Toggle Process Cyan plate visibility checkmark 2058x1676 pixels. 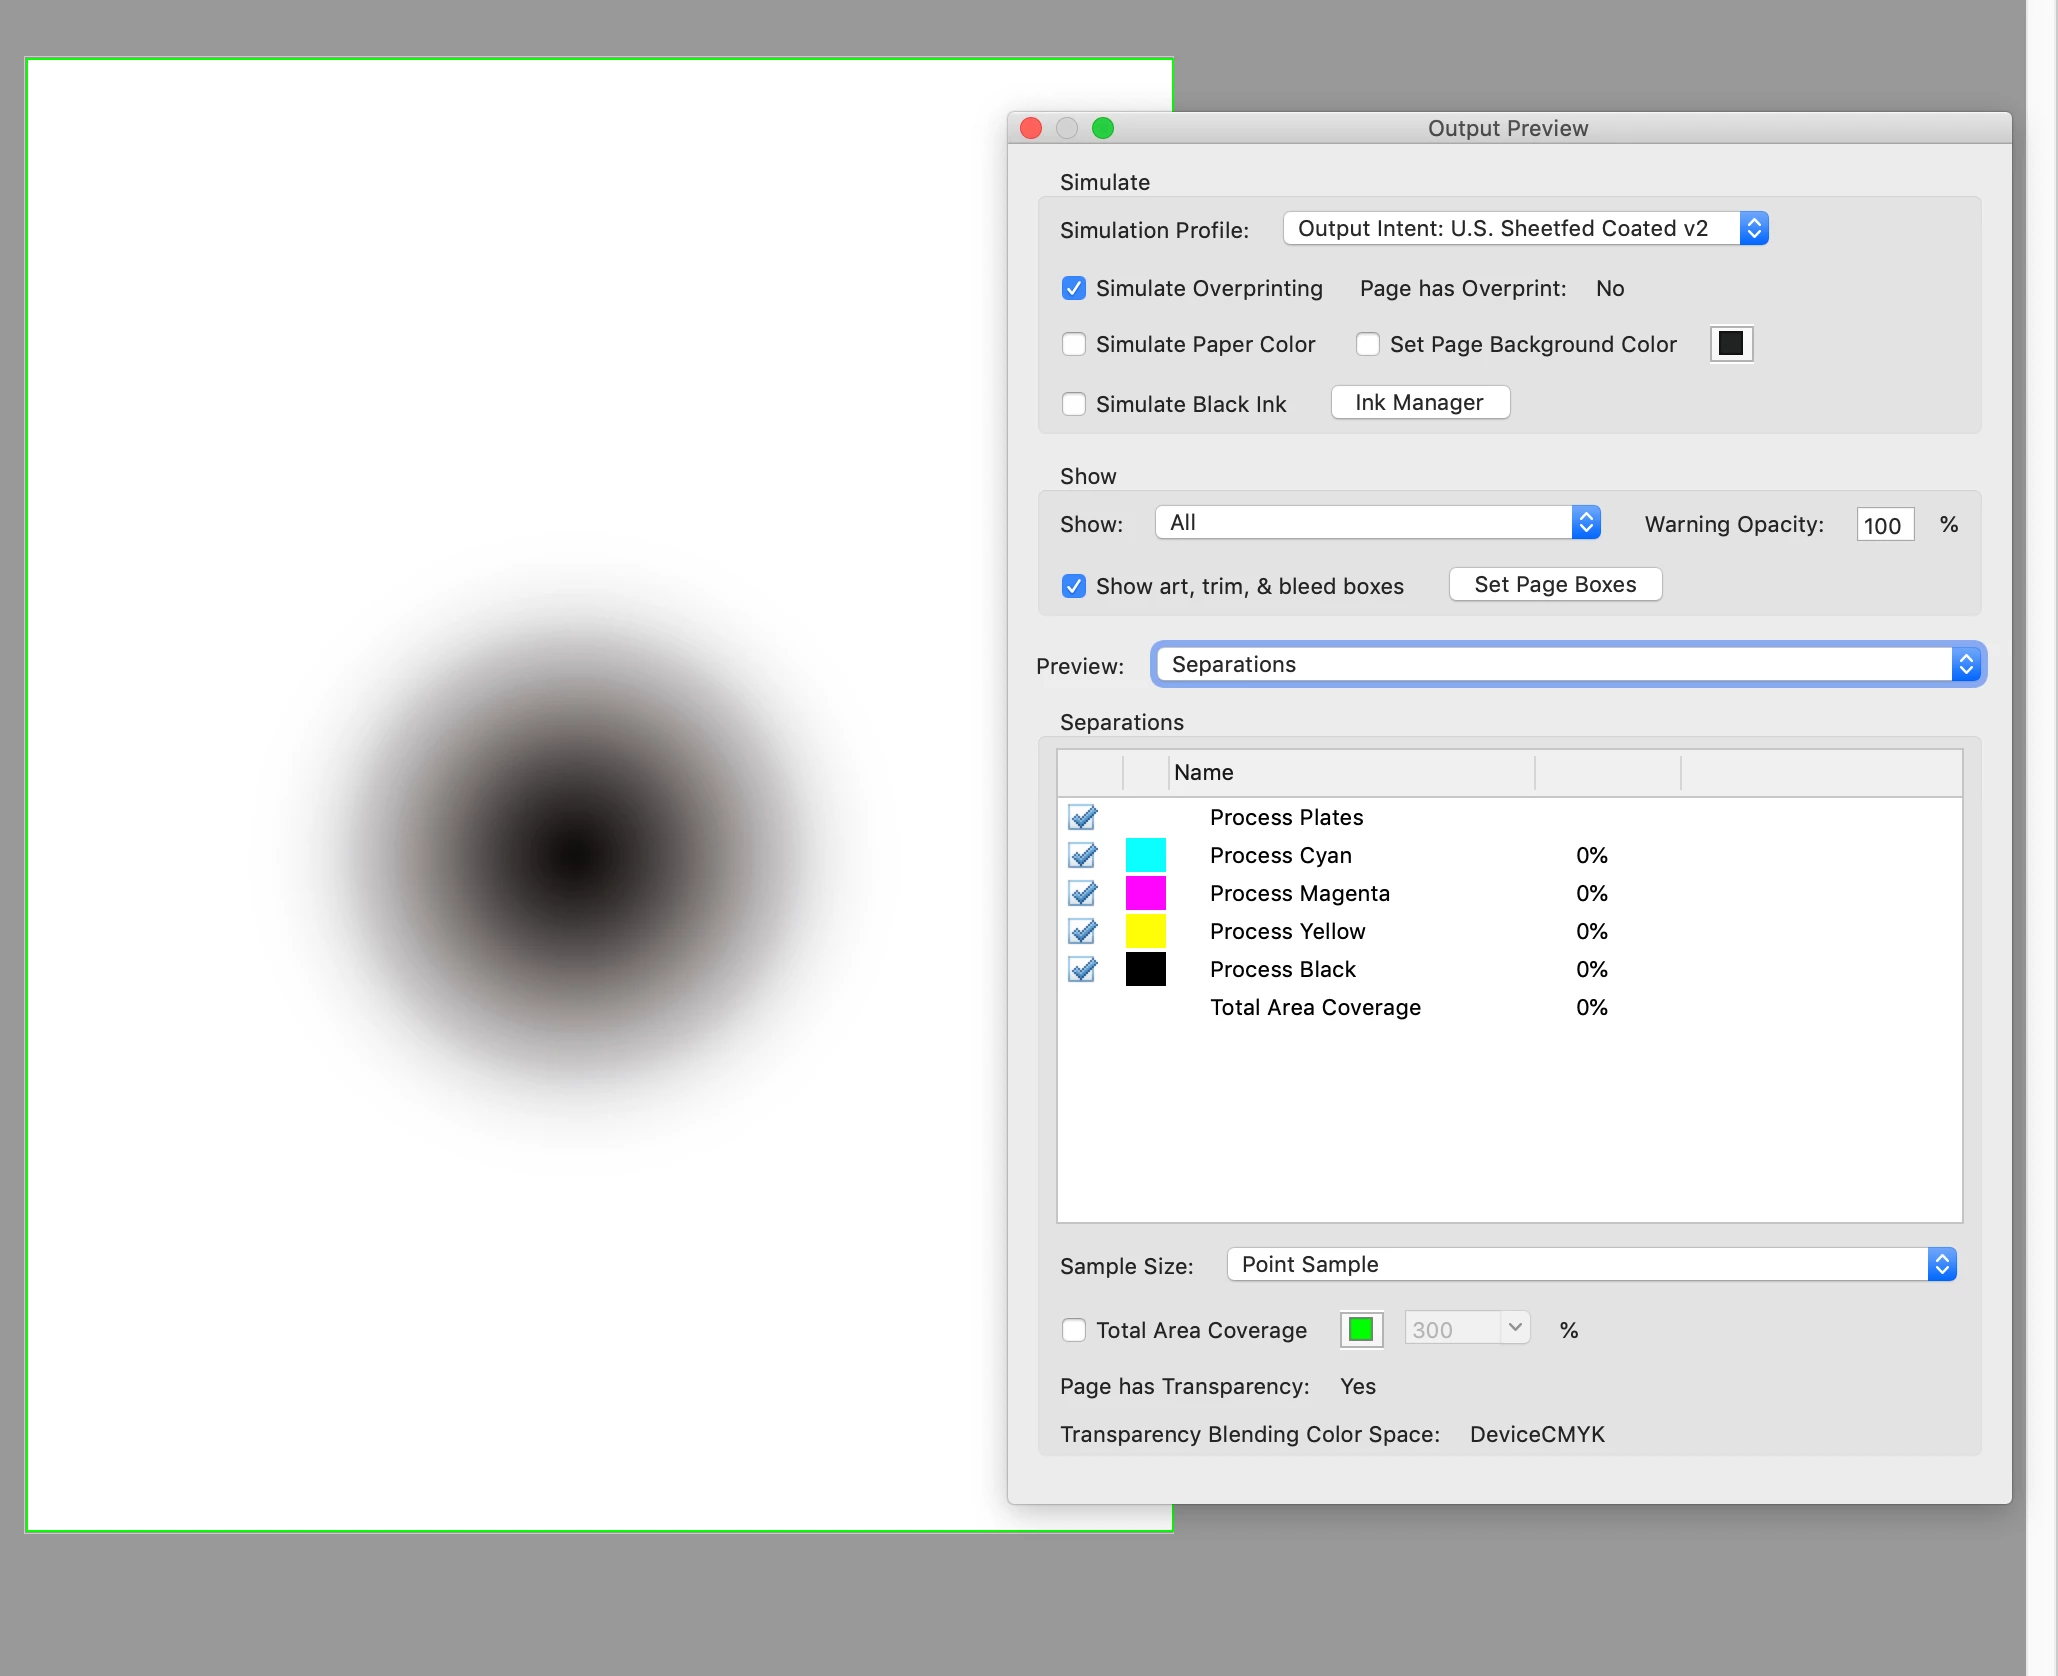click(x=1082, y=856)
